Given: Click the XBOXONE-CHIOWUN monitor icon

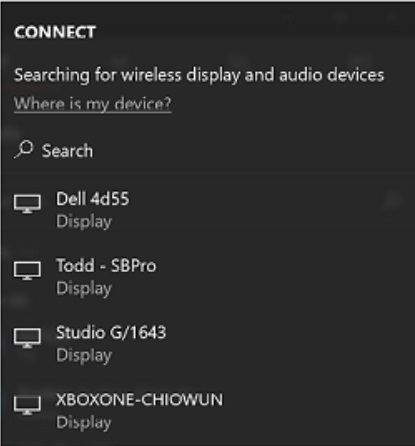Looking at the screenshot, I should [27, 405].
